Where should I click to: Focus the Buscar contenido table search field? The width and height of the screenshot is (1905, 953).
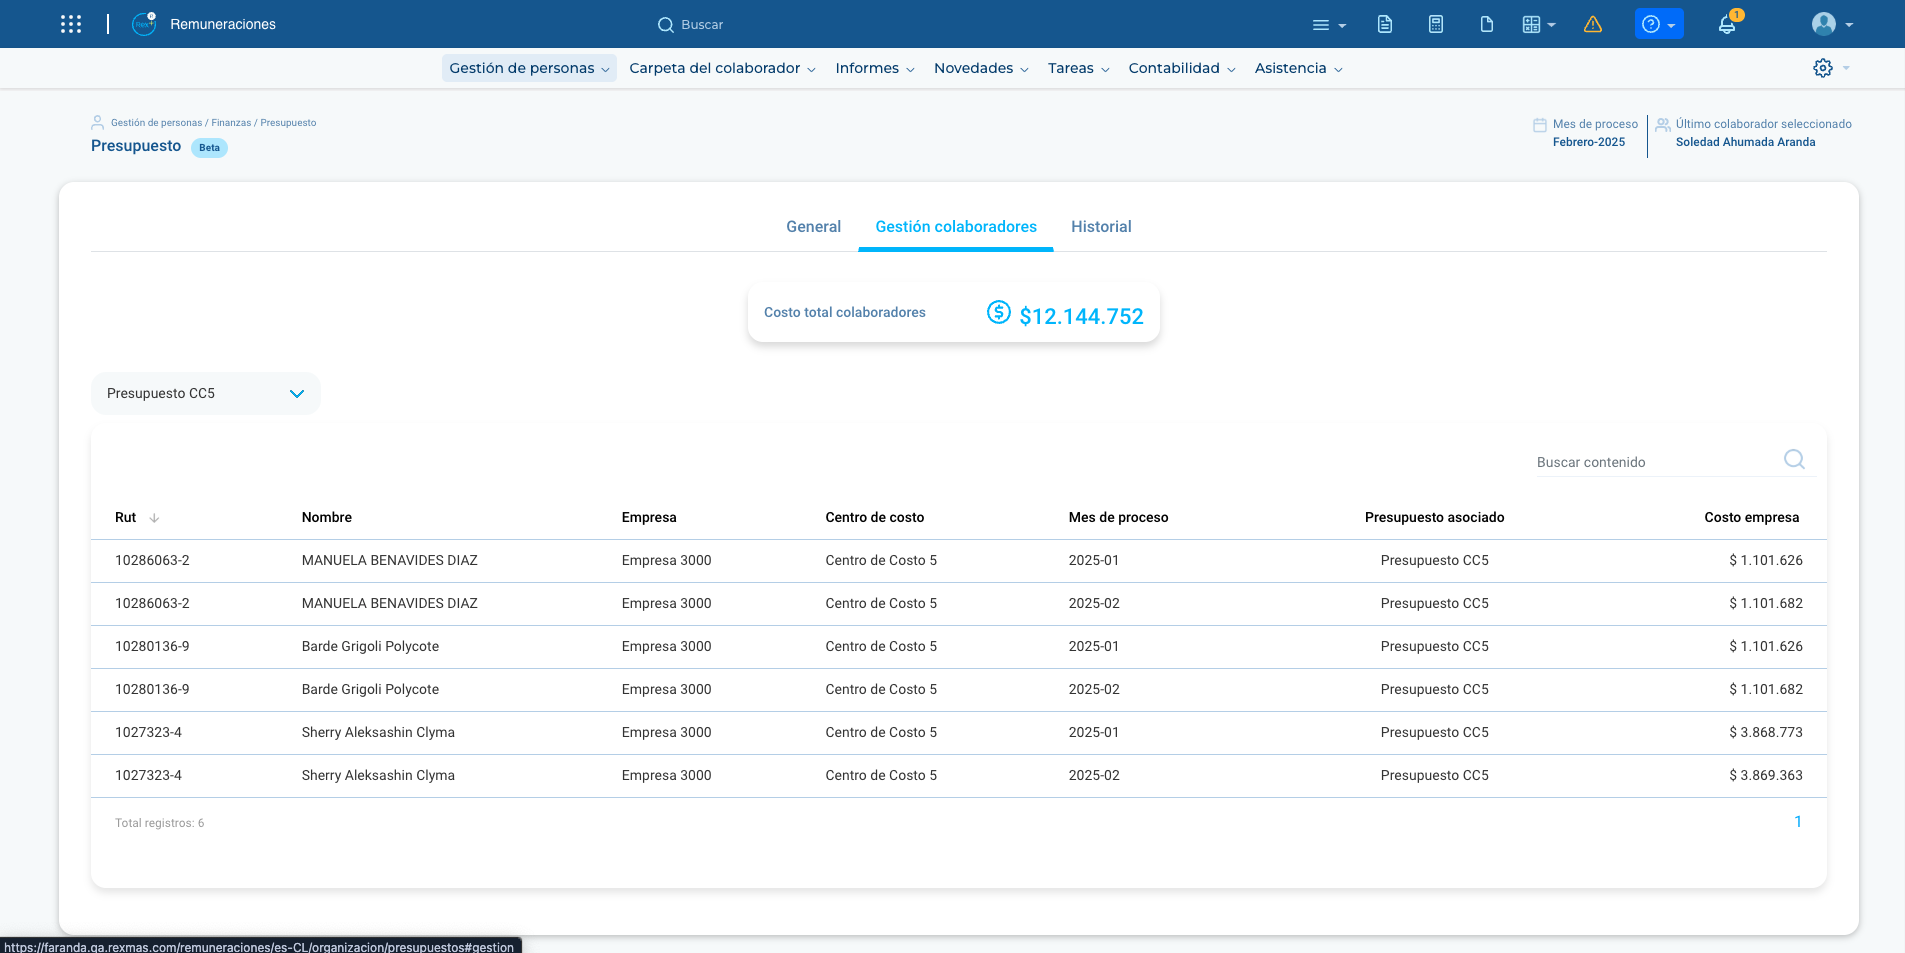point(1661,462)
